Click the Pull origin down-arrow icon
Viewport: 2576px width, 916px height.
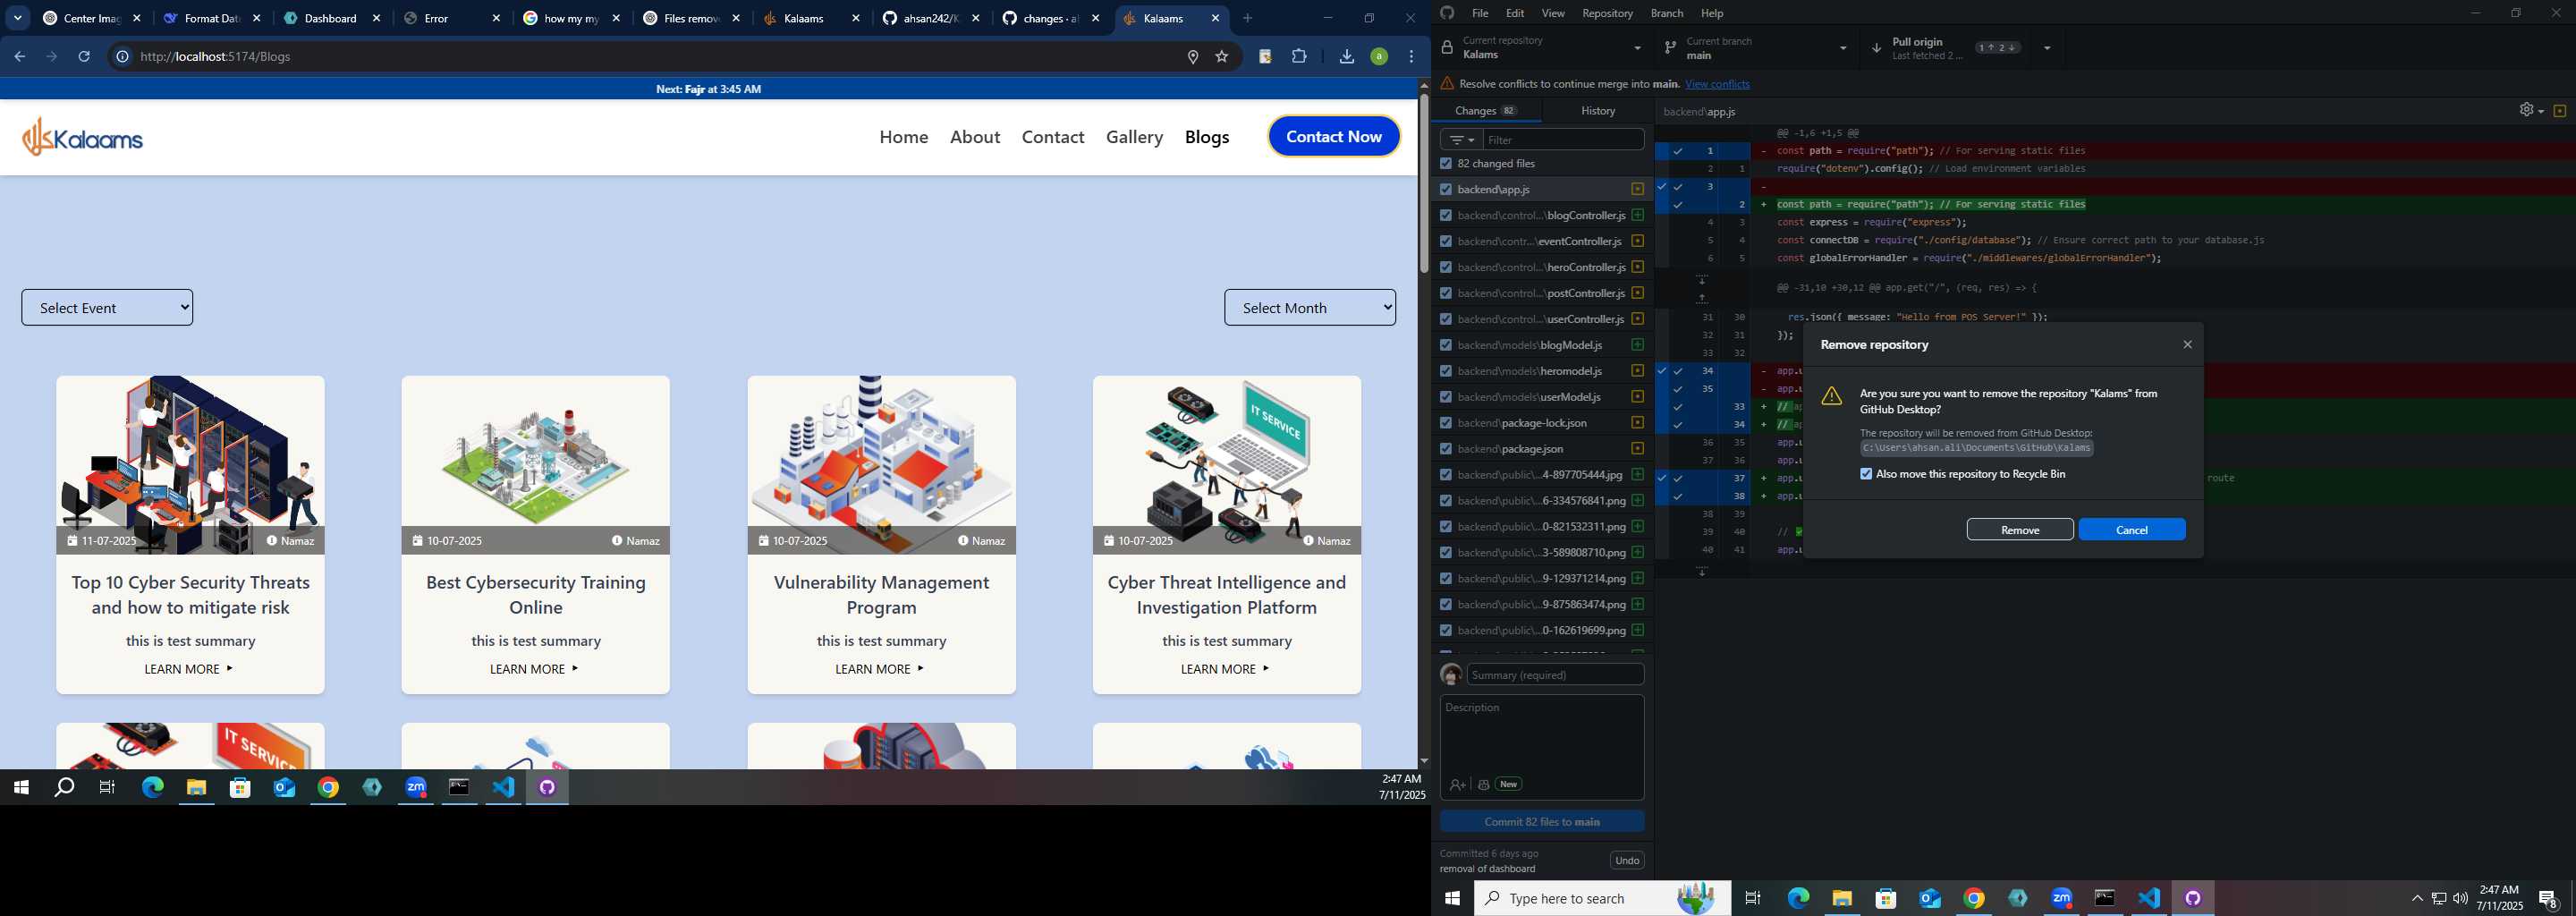click(1876, 48)
